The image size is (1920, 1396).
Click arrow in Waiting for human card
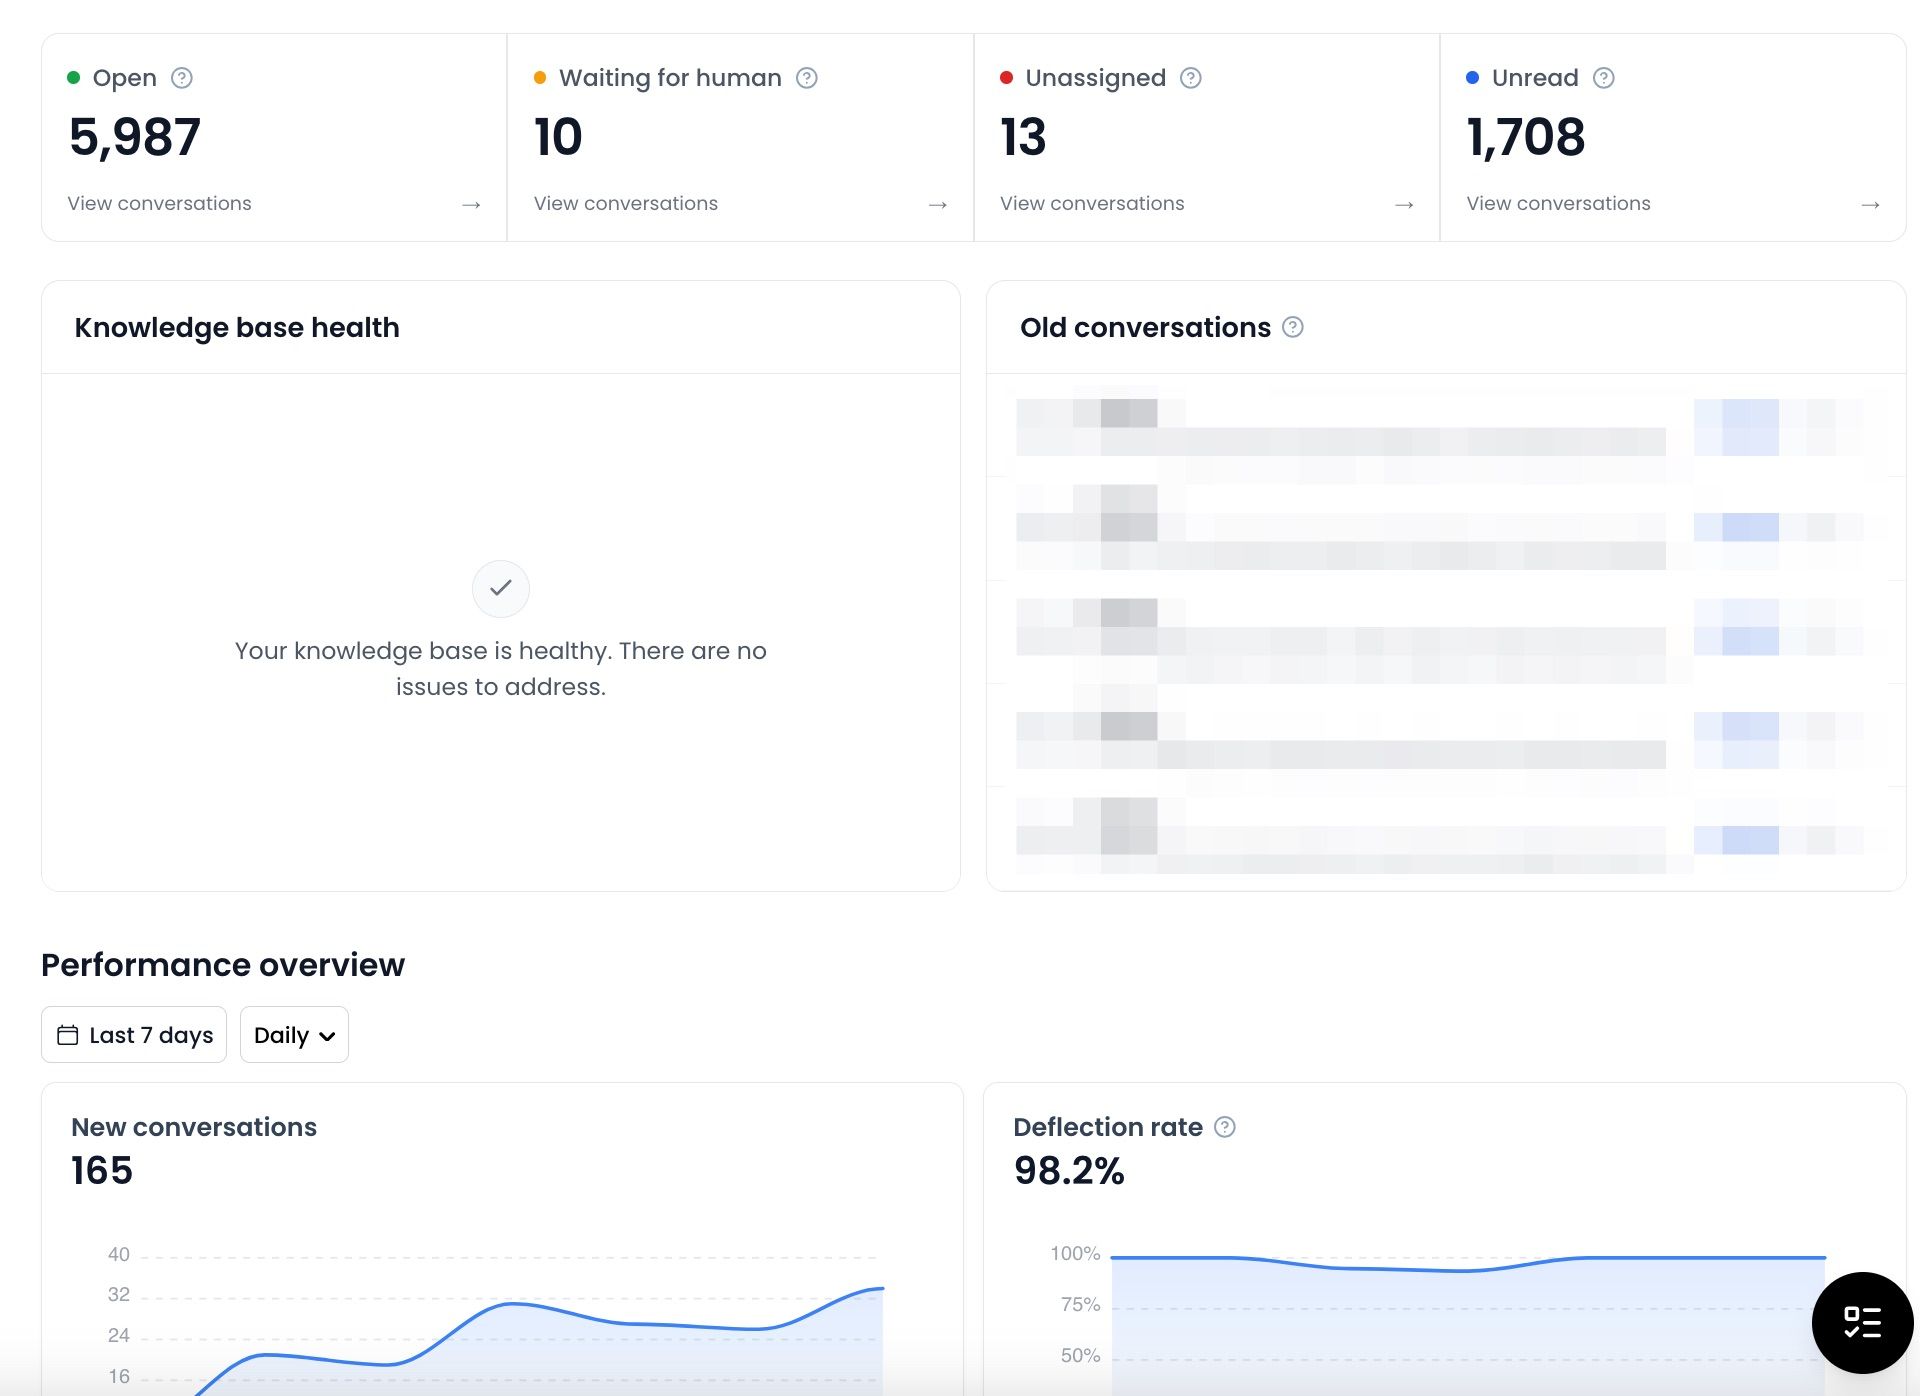pyautogui.click(x=938, y=205)
